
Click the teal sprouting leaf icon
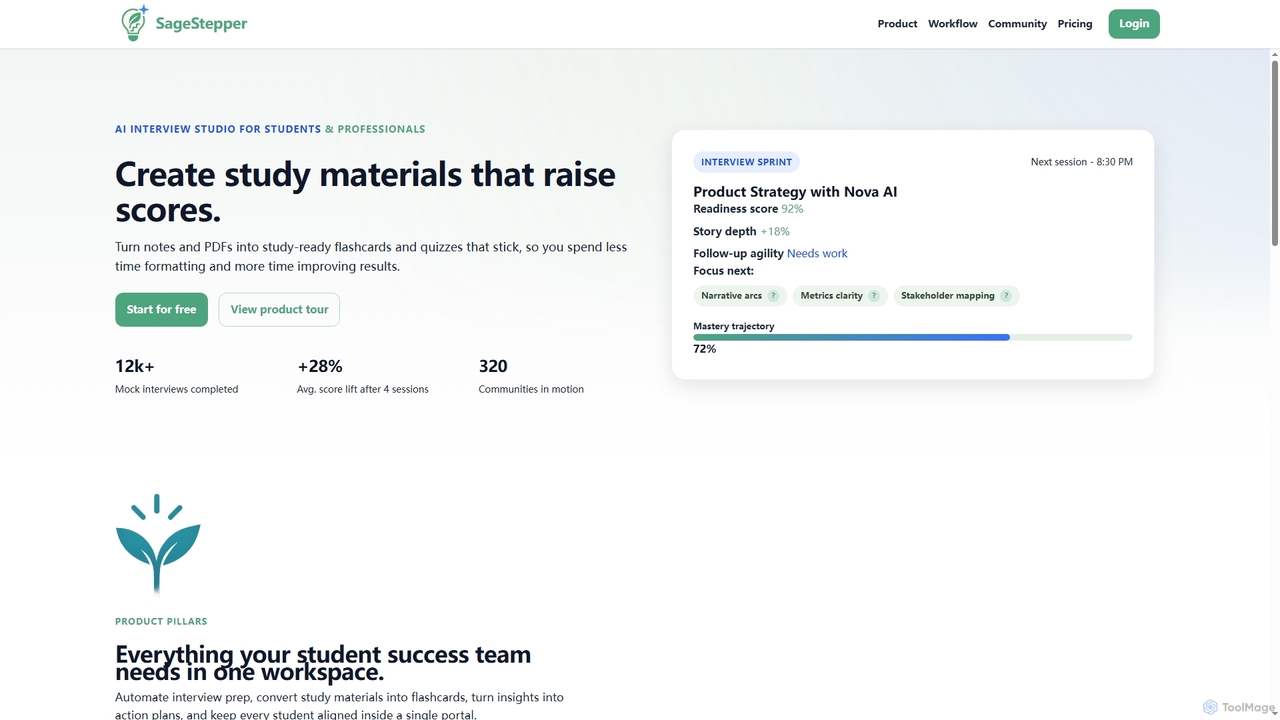[158, 544]
